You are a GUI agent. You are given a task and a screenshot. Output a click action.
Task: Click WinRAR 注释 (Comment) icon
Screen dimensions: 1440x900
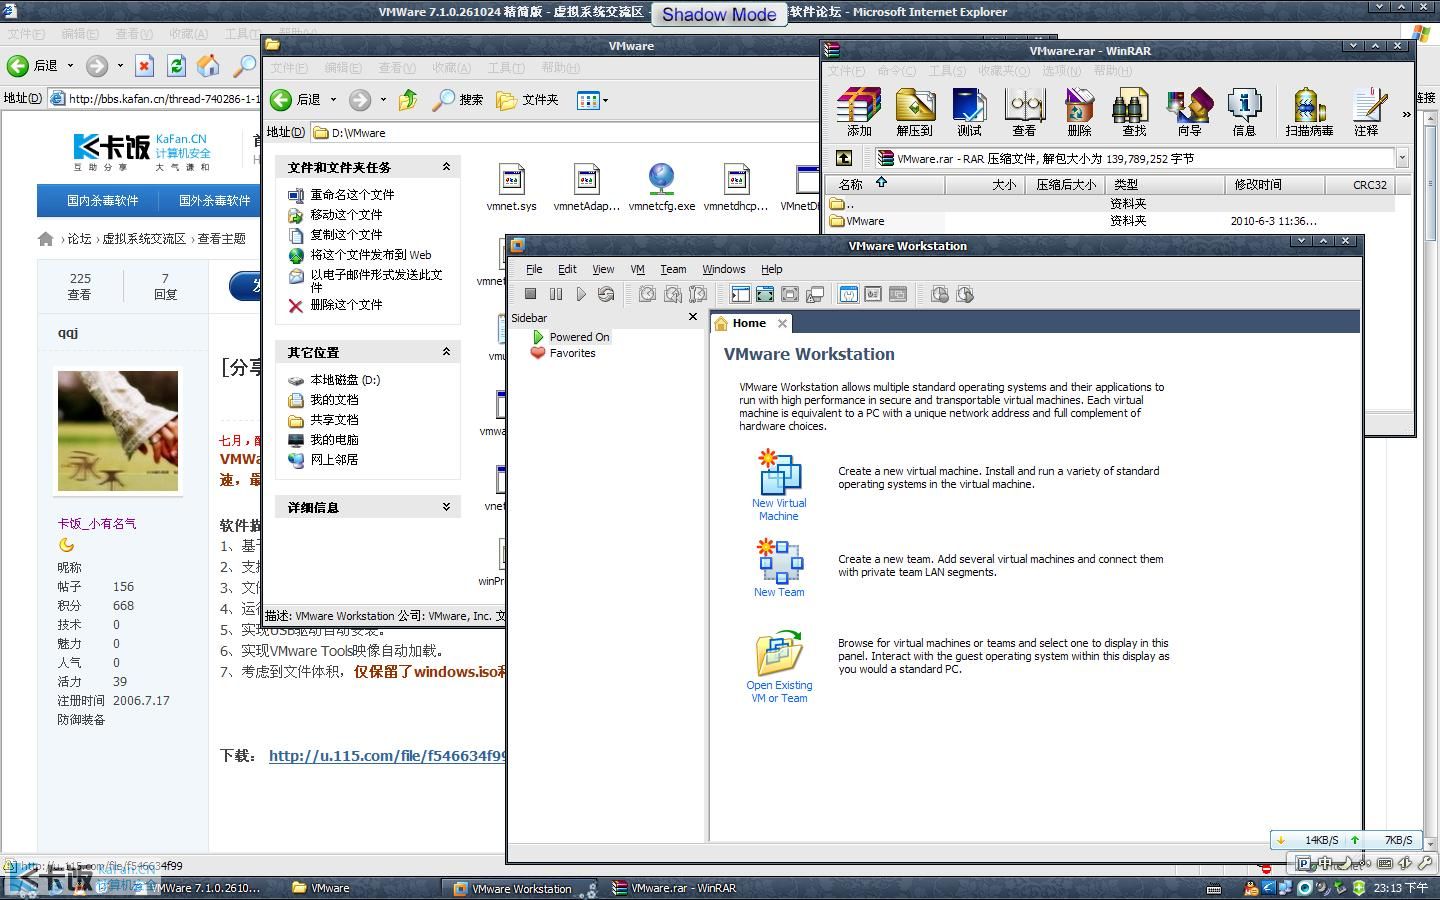pos(1366,111)
